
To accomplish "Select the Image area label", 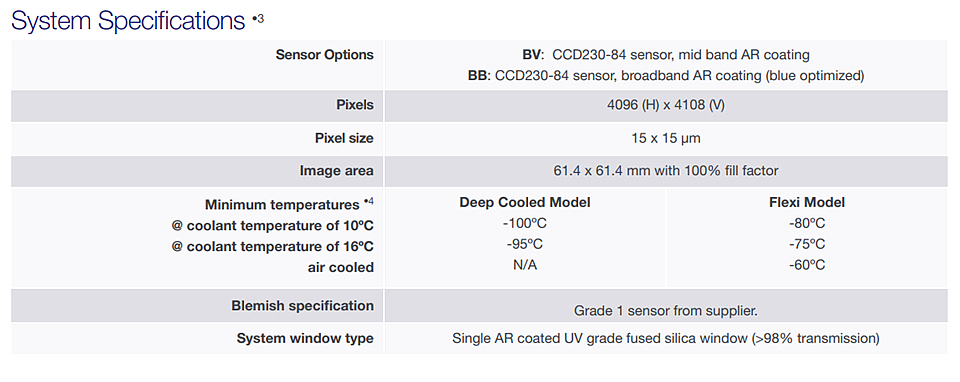I will [x=336, y=171].
